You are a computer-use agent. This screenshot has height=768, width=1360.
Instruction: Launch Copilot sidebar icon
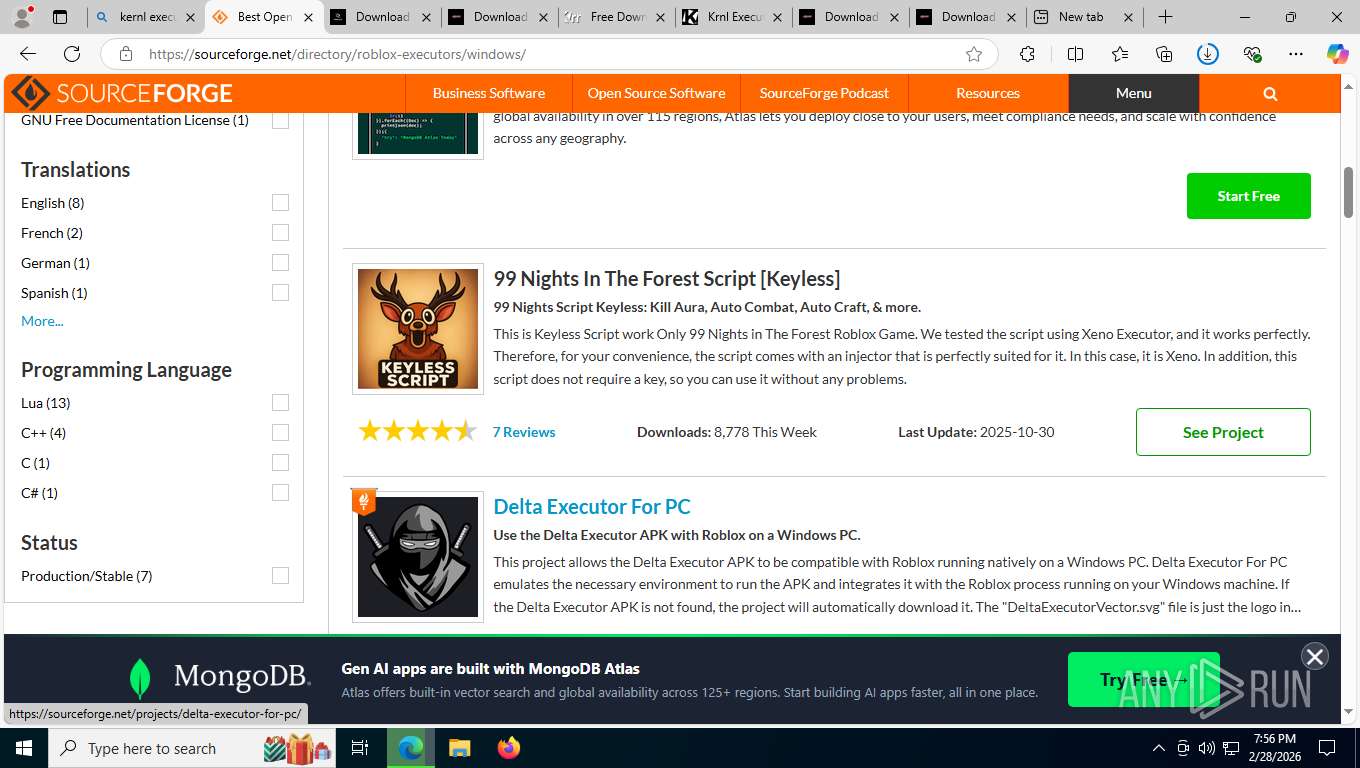pos(1337,54)
